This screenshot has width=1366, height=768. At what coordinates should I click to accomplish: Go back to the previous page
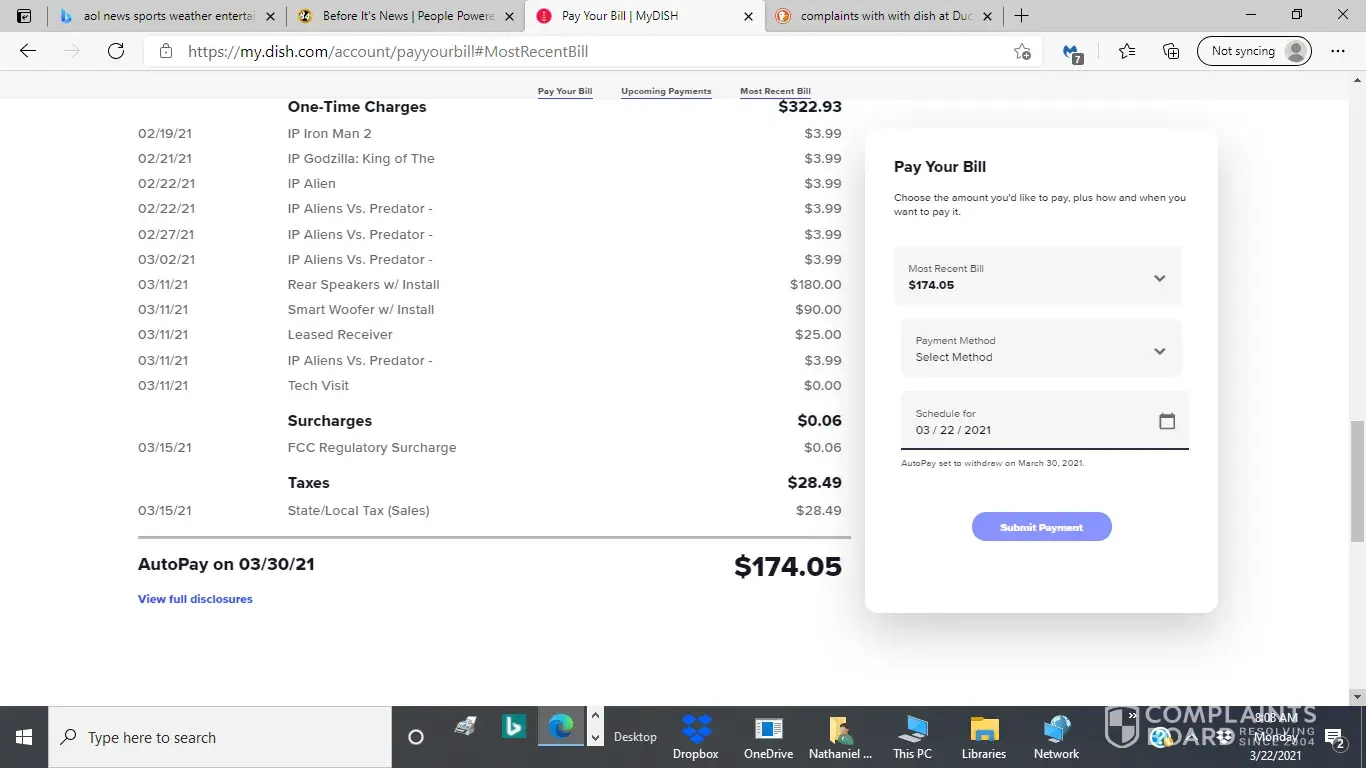tap(28, 52)
